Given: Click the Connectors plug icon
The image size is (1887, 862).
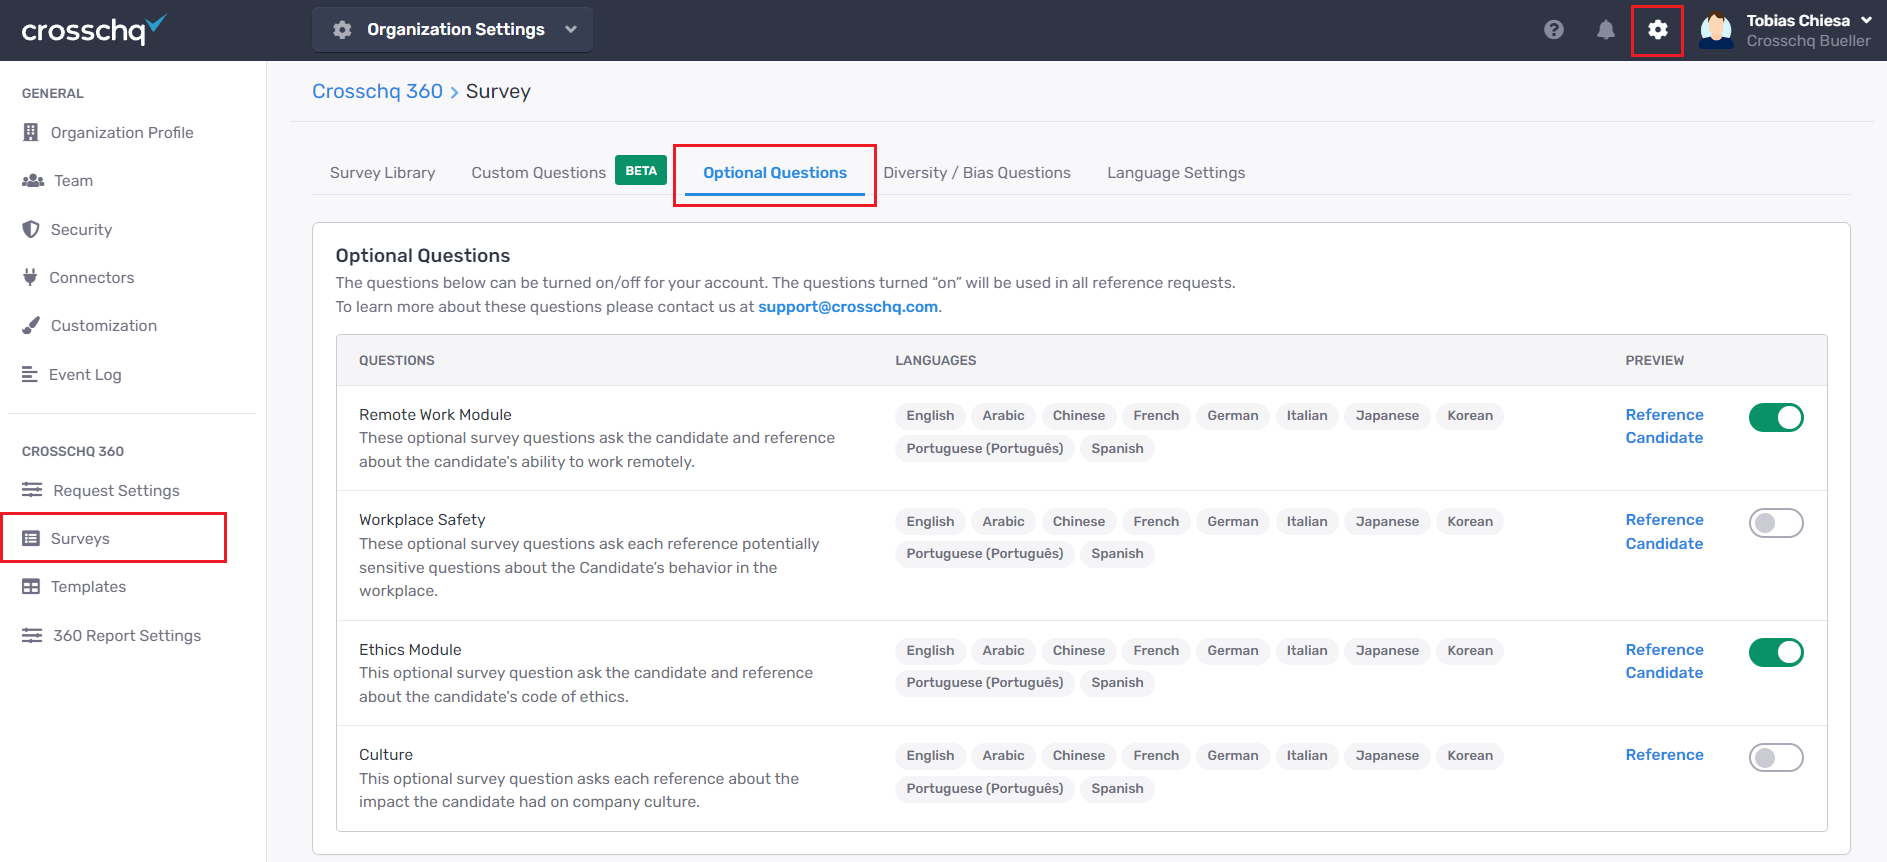Looking at the screenshot, I should [30, 277].
